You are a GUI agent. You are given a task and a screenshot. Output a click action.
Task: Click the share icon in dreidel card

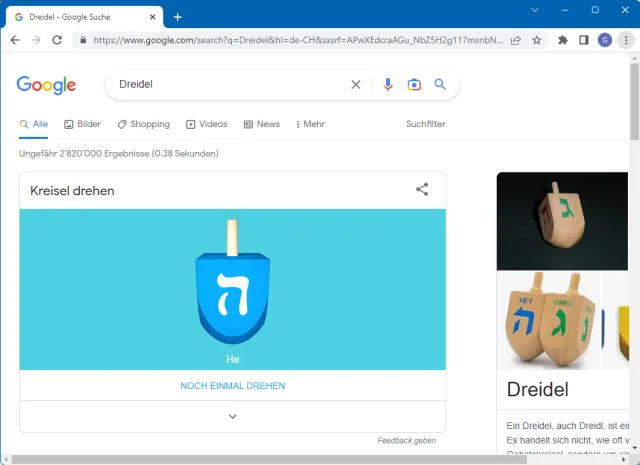pyautogui.click(x=422, y=190)
